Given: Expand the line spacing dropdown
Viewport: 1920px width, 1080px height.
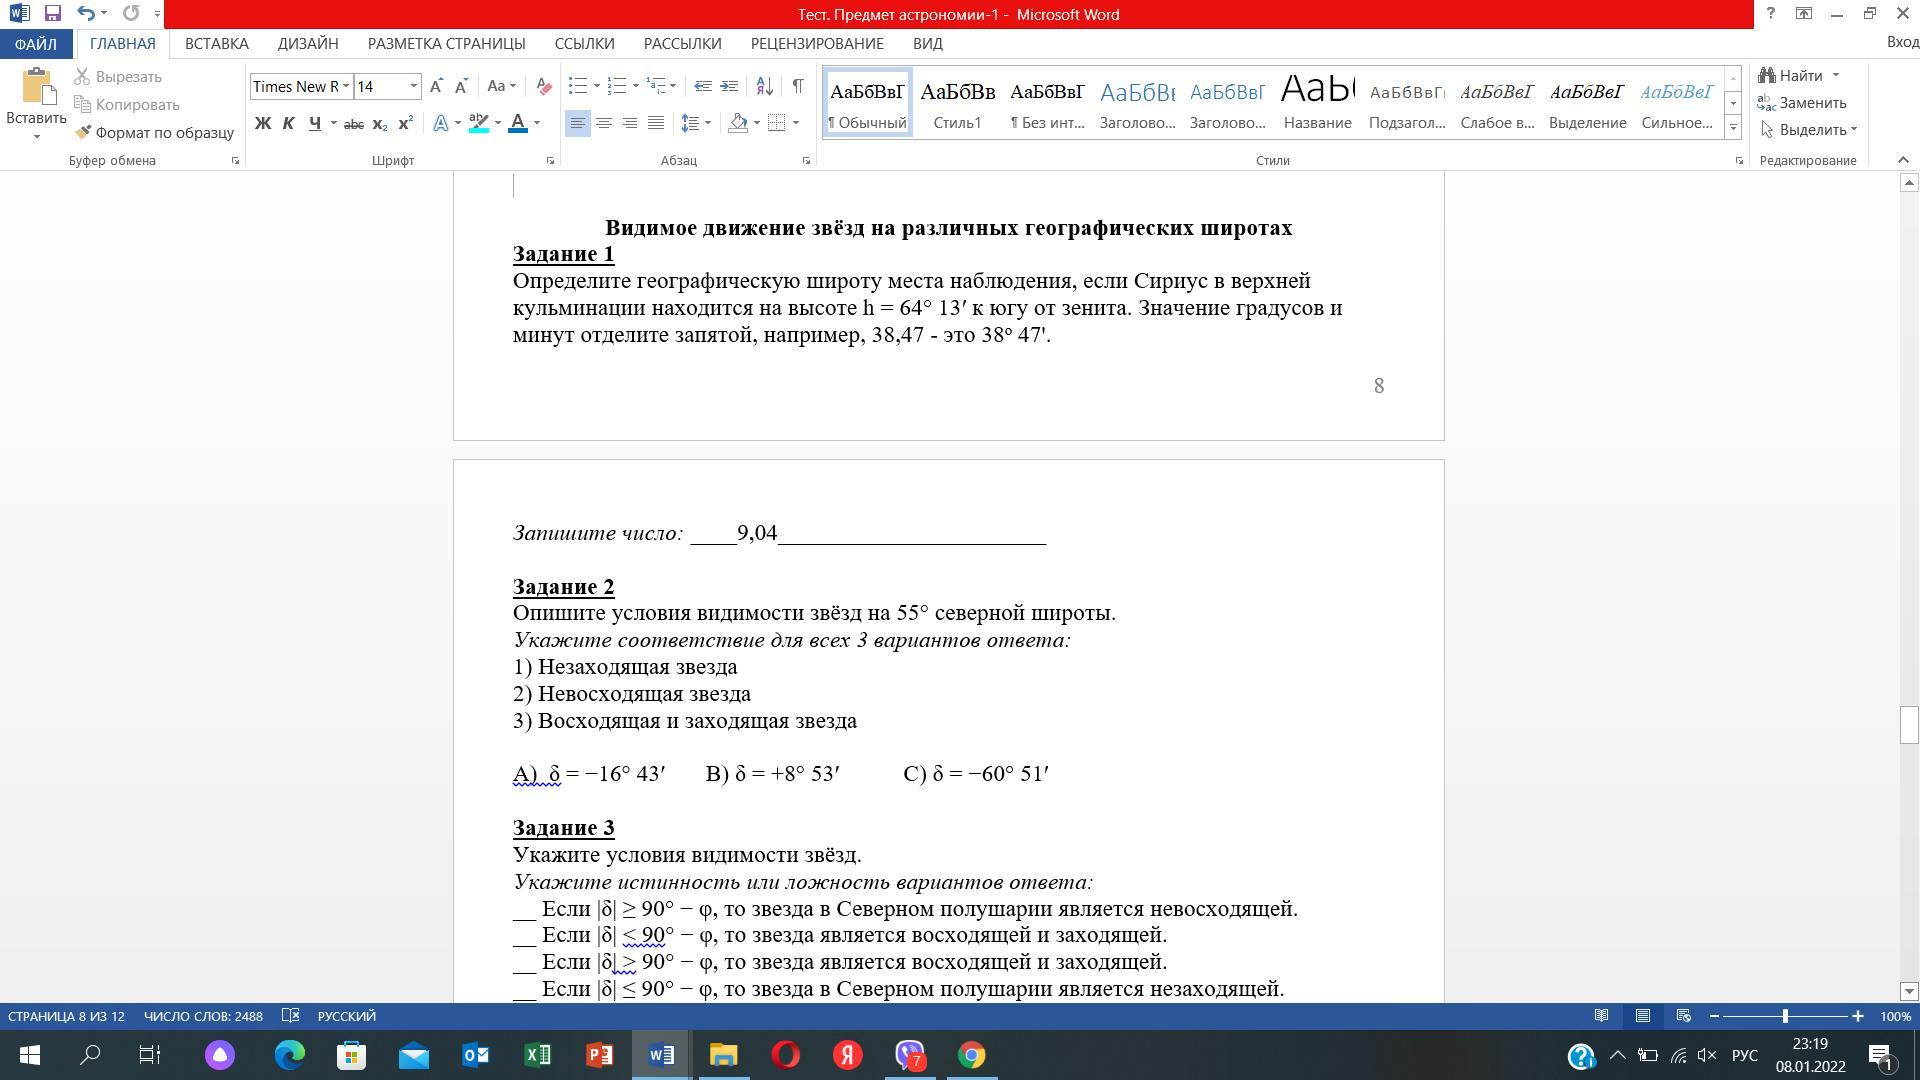Looking at the screenshot, I should pyautogui.click(x=708, y=123).
